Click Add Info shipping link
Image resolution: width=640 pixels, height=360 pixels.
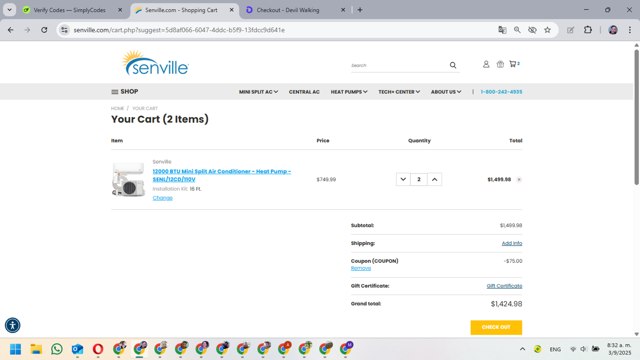point(512,243)
